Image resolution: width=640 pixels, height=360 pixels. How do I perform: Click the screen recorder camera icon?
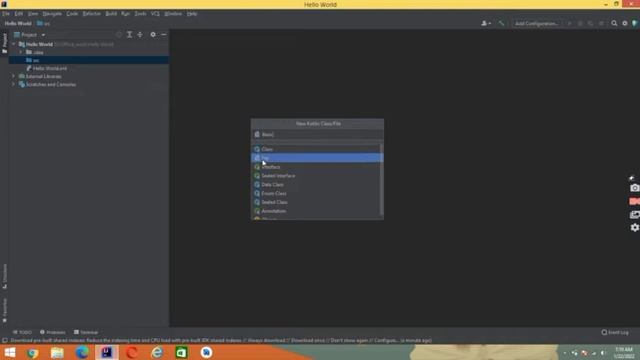point(635,188)
